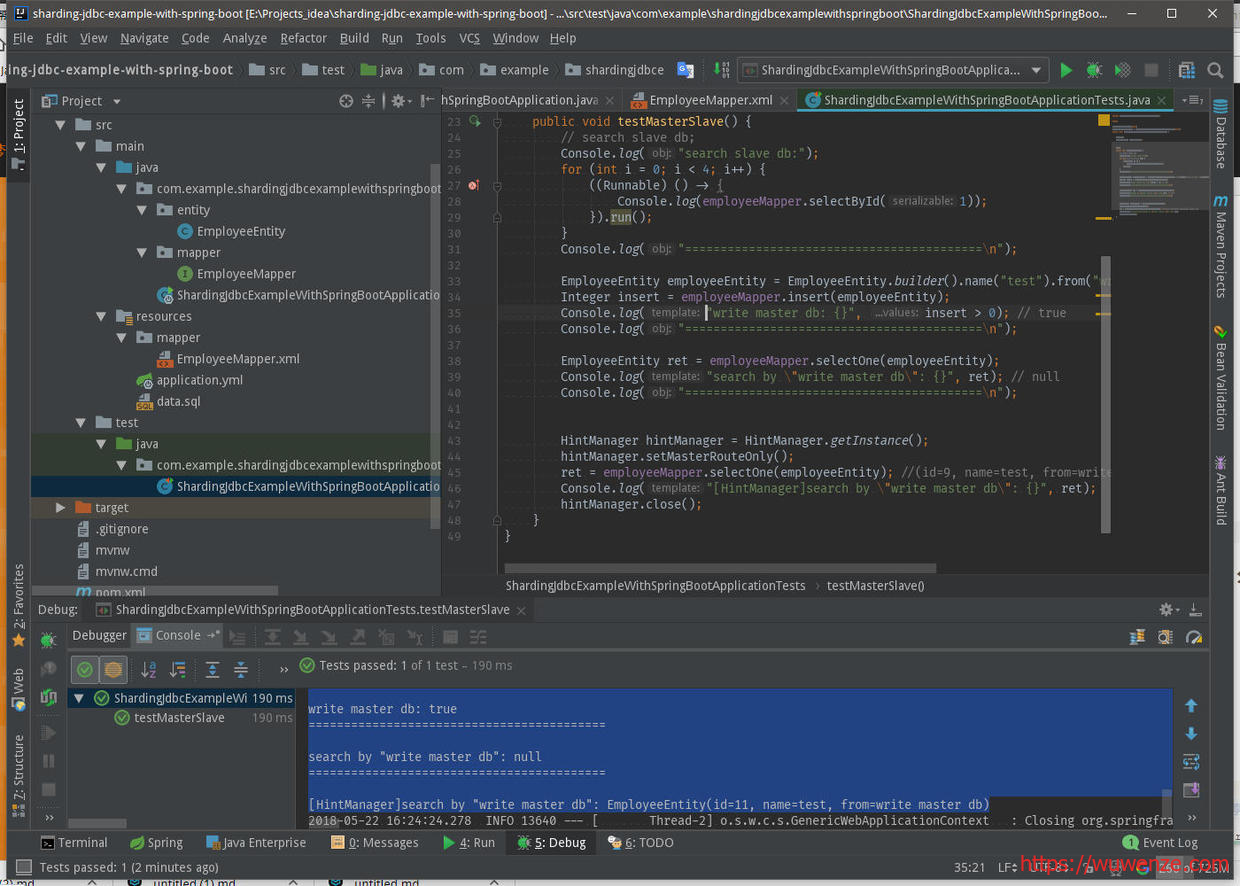Open Project panel gear settings dropdown
The width and height of the screenshot is (1240, 886).
(x=401, y=101)
